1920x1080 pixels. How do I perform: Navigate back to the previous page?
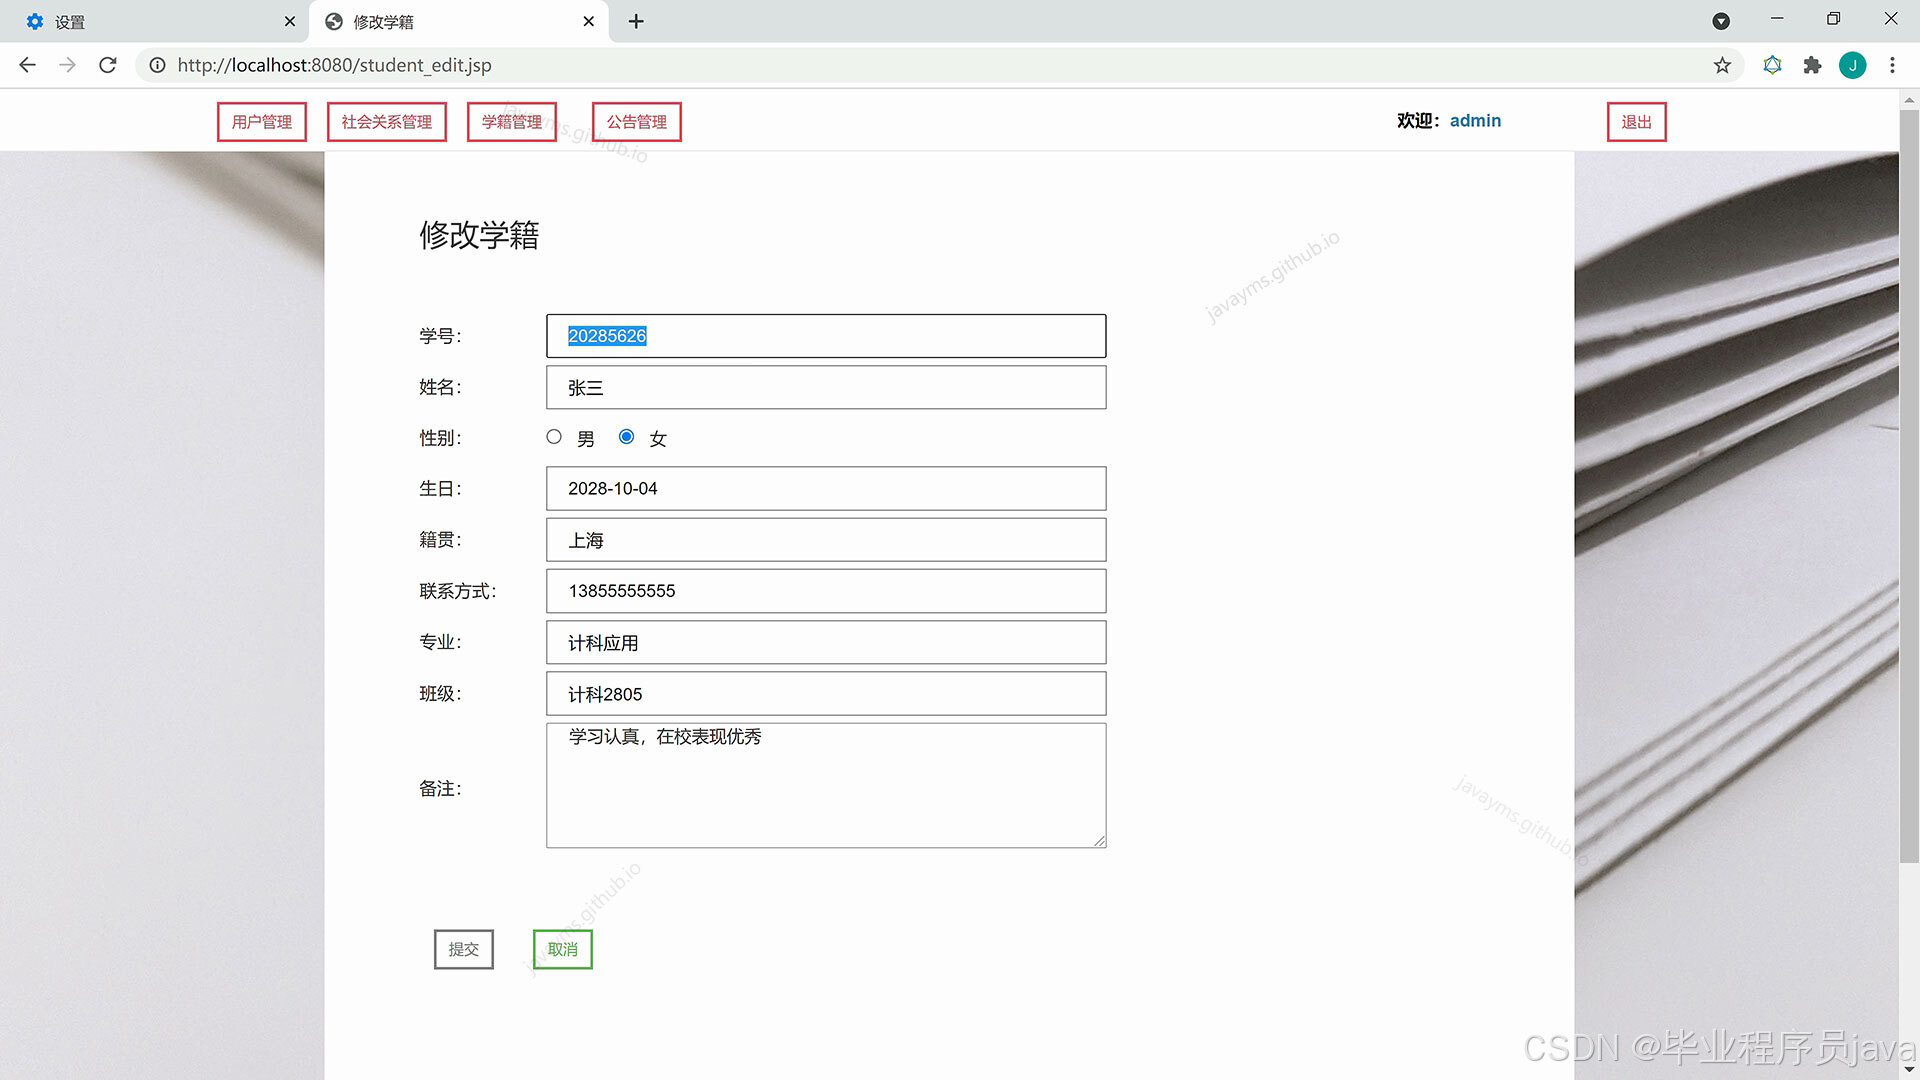coord(26,65)
